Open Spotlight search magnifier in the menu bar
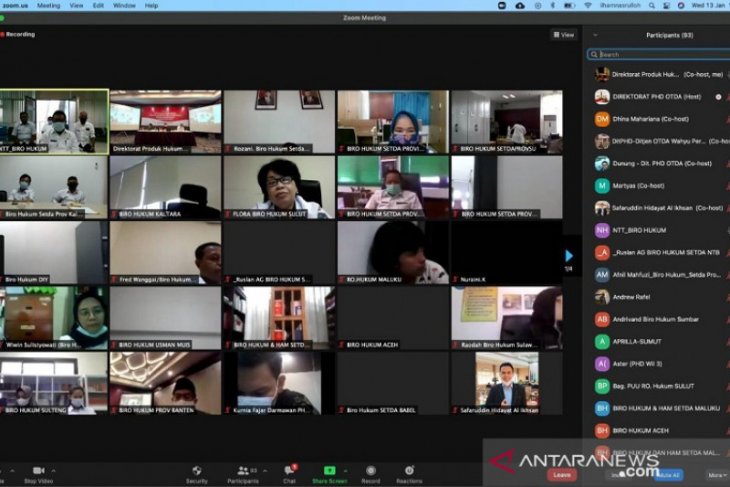The width and height of the screenshot is (730, 487). pyautogui.click(x=652, y=6)
